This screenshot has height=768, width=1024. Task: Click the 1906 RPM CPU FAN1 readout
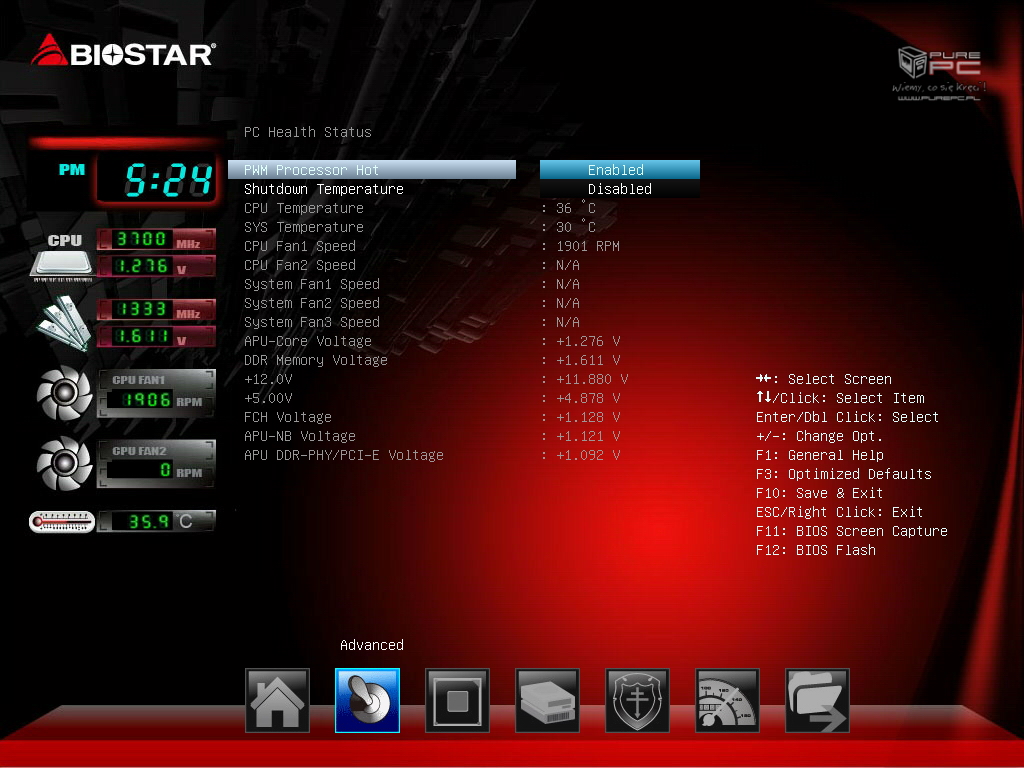coord(155,400)
